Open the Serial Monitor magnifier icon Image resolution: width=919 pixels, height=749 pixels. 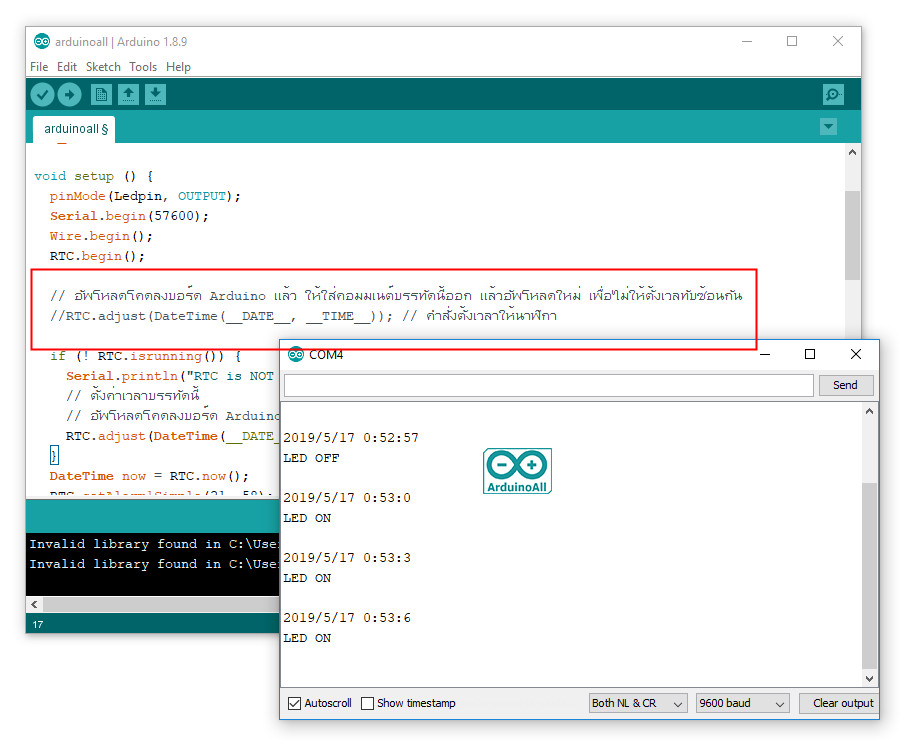click(833, 94)
